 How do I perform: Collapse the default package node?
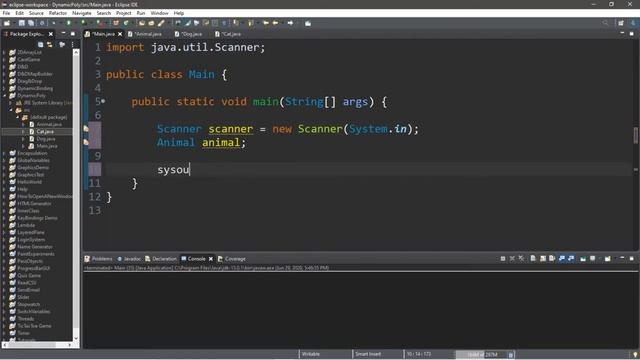[18, 117]
